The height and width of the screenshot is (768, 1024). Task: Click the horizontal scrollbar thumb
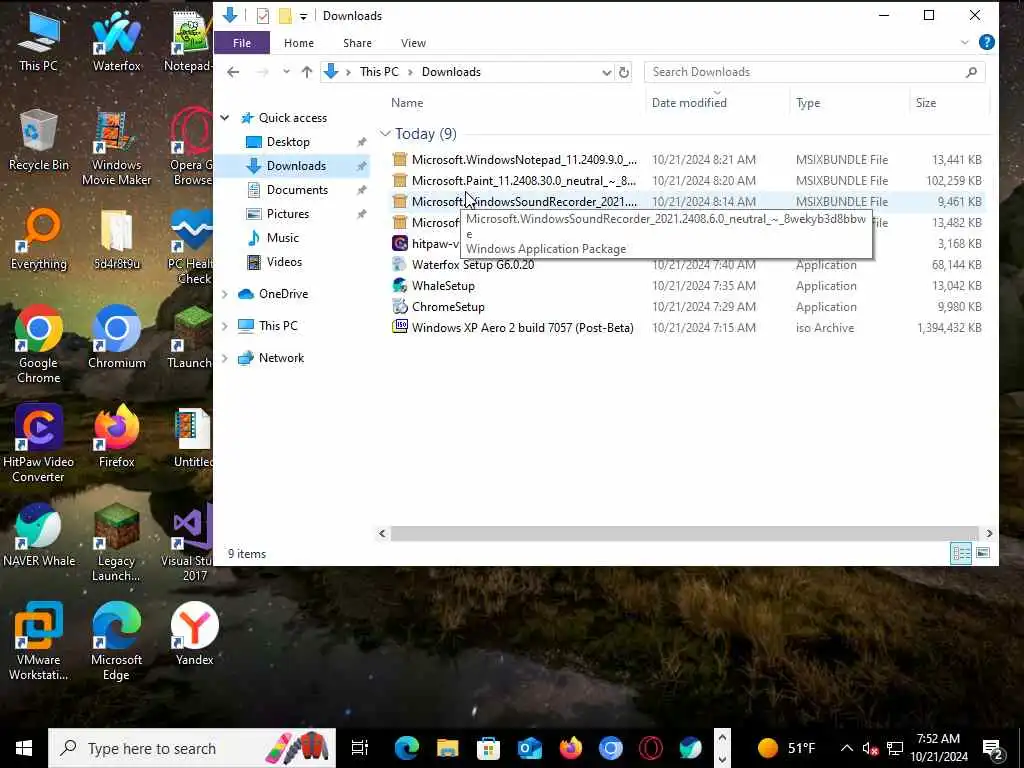click(x=684, y=534)
